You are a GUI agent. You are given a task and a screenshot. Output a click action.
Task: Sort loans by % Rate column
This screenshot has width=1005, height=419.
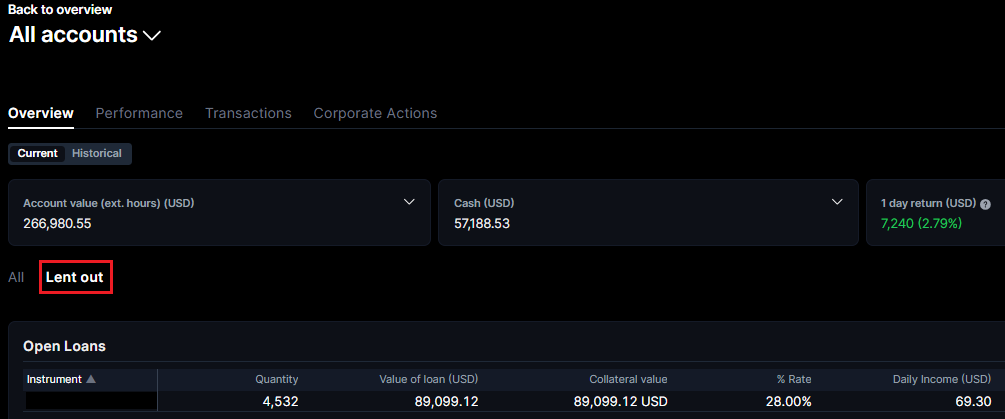(x=793, y=379)
